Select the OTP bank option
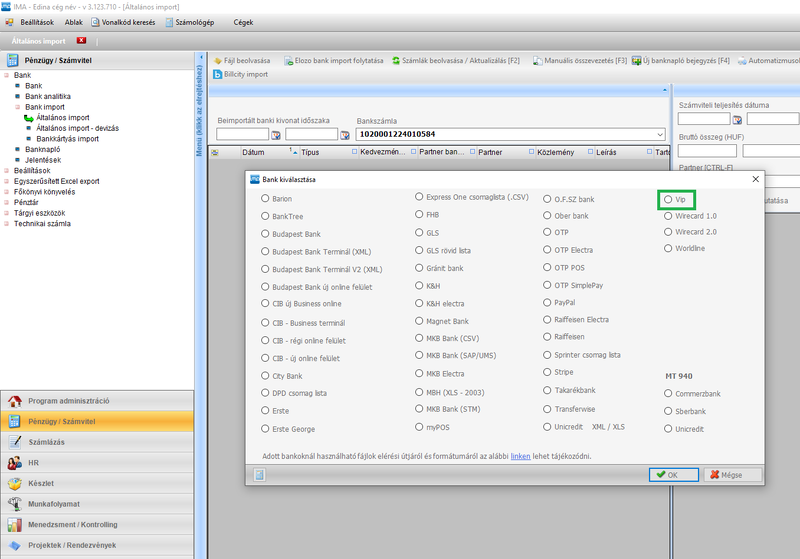The height and width of the screenshot is (559, 800). click(x=548, y=232)
